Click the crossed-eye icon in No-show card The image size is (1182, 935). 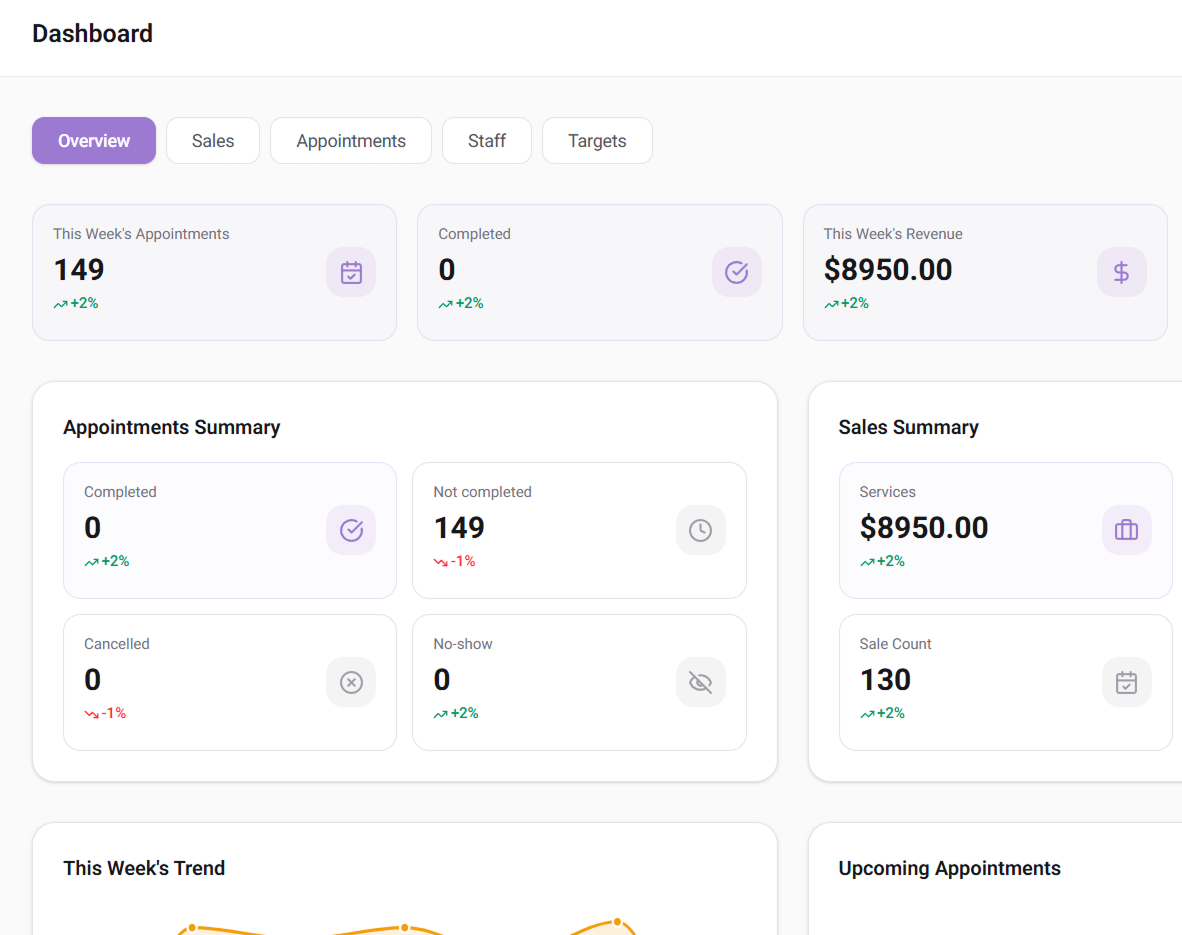[700, 682]
